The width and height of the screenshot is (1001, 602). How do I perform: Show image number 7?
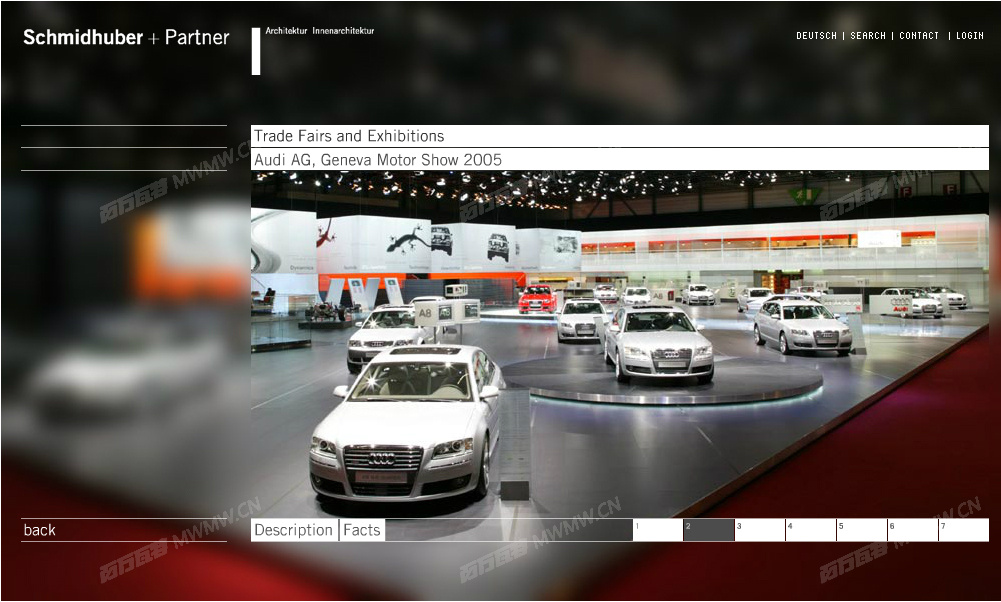coord(964,530)
